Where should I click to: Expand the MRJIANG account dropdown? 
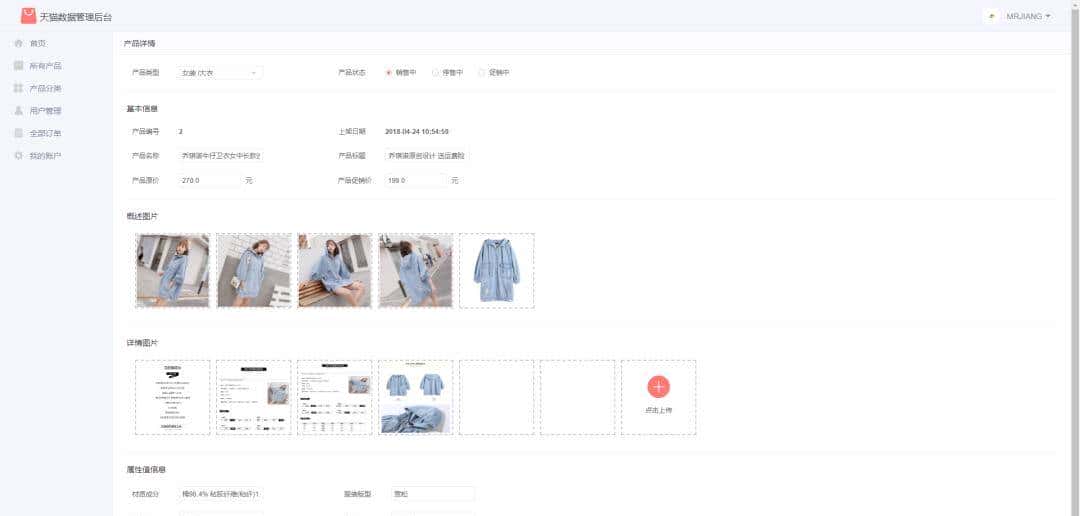(x=1028, y=16)
